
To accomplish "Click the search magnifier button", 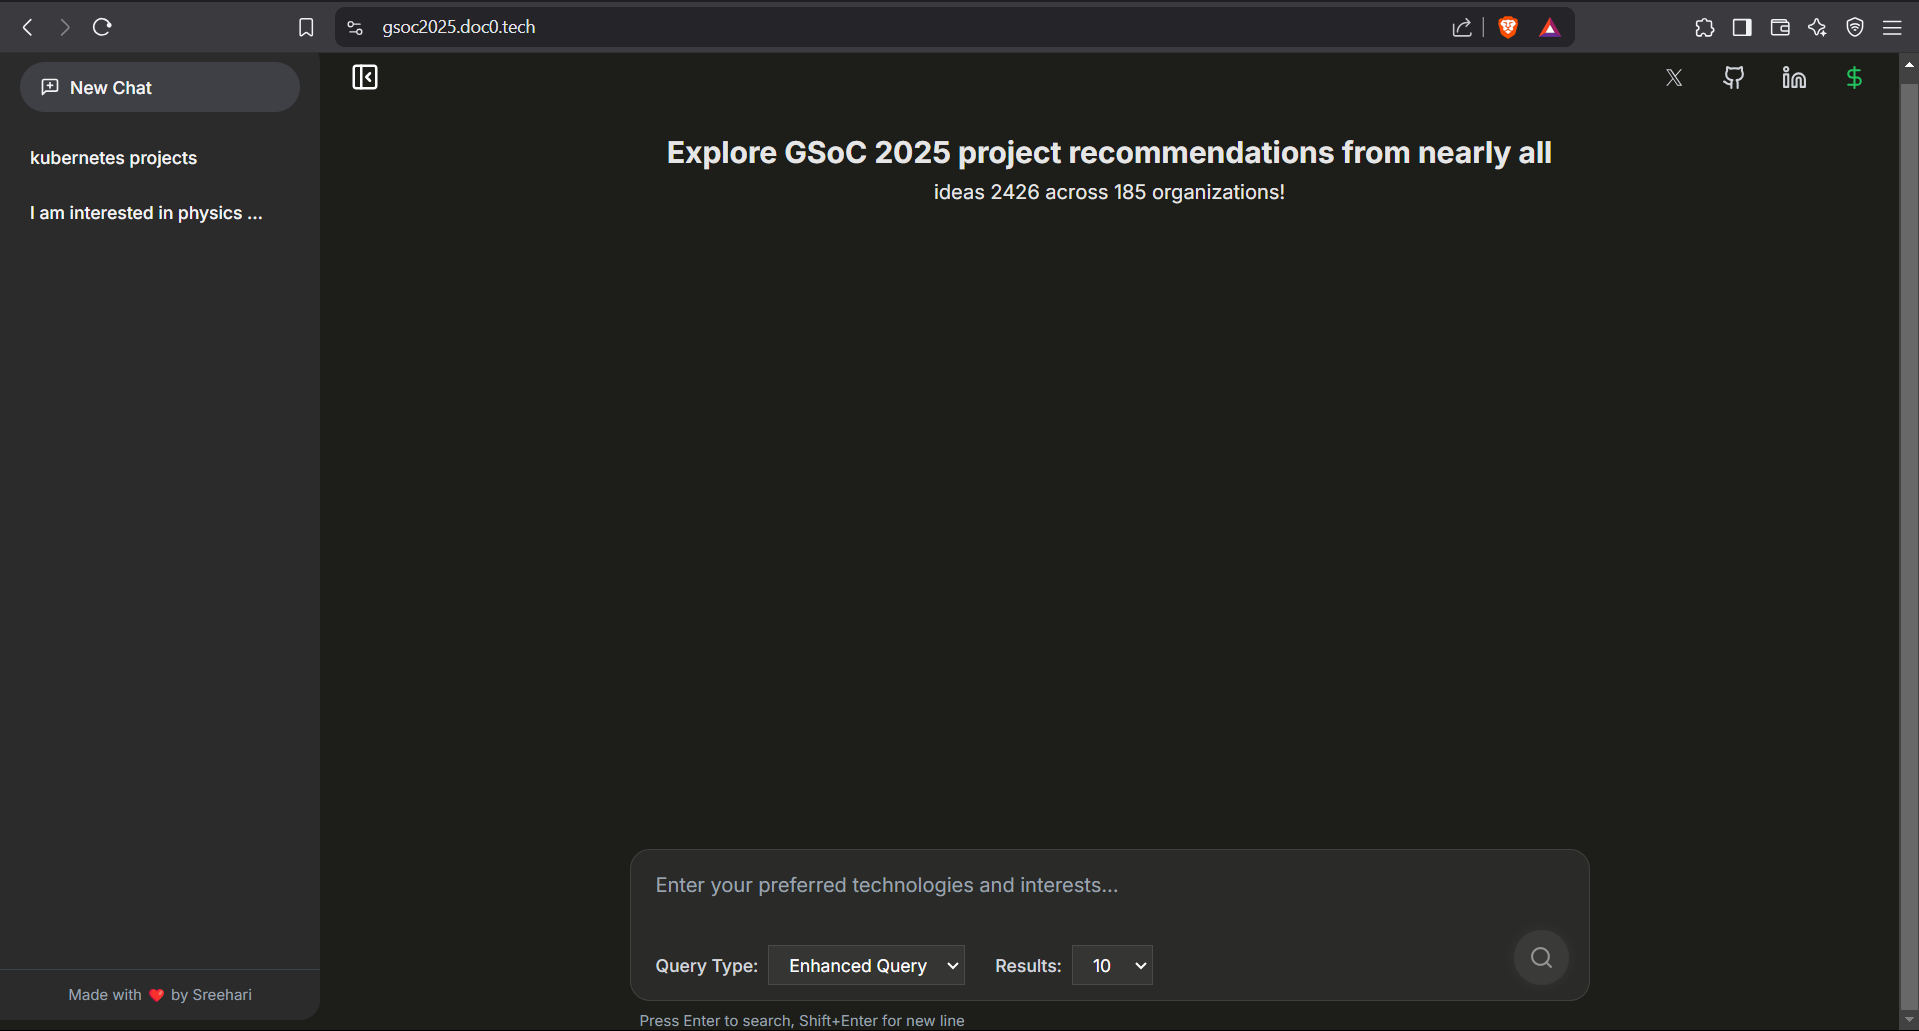I will pos(1541,958).
